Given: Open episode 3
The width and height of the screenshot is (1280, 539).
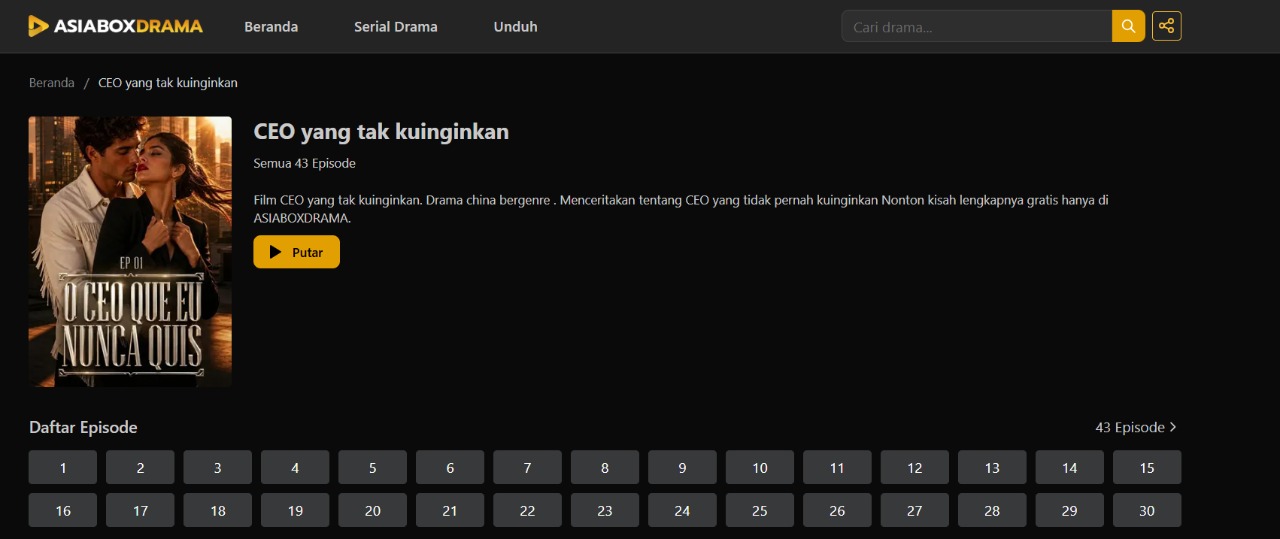Looking at the screenshot, I should click(218, 467).
